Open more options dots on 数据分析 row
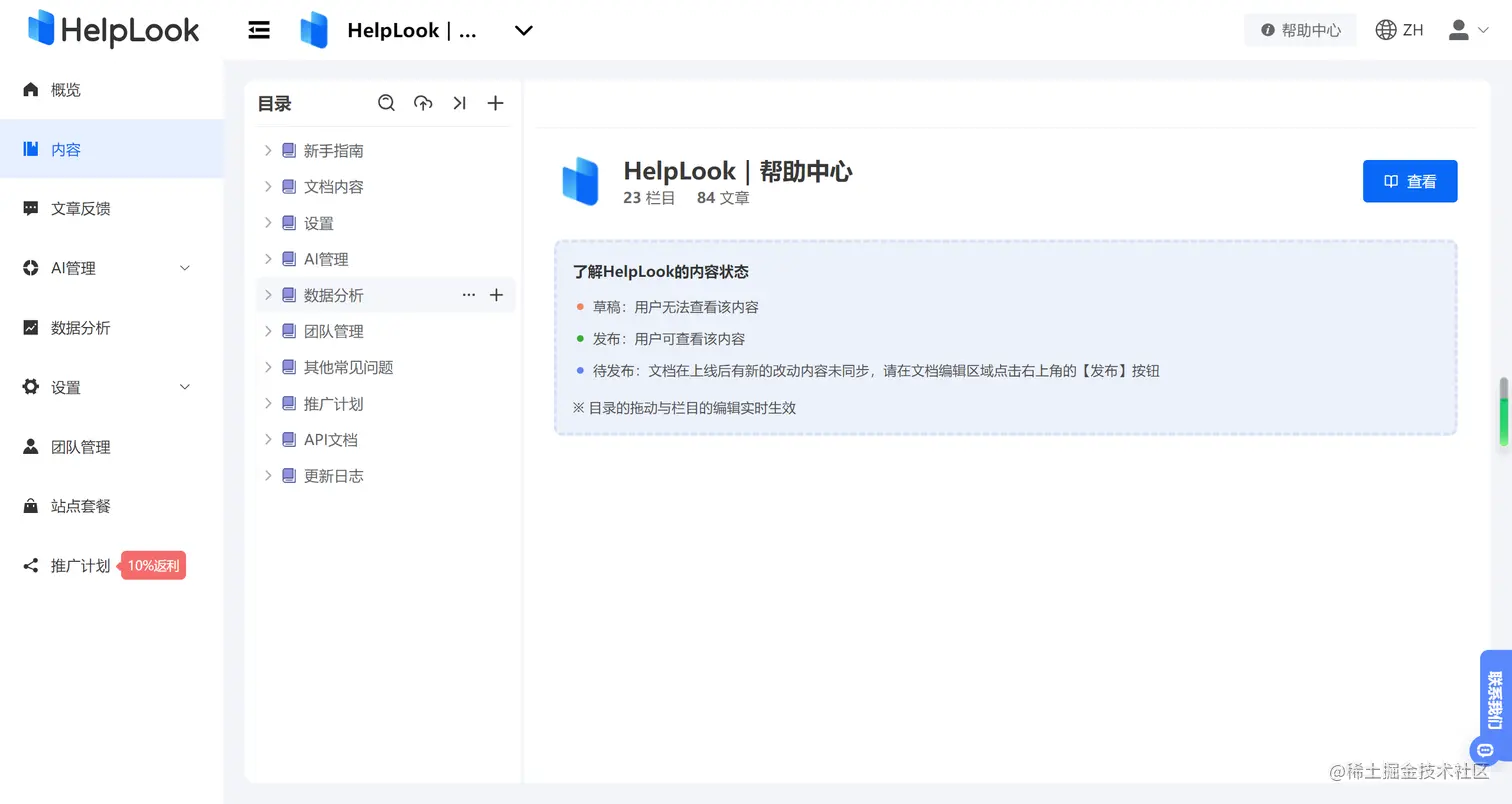Screen dimensions: 1512x804 (469, 295)
